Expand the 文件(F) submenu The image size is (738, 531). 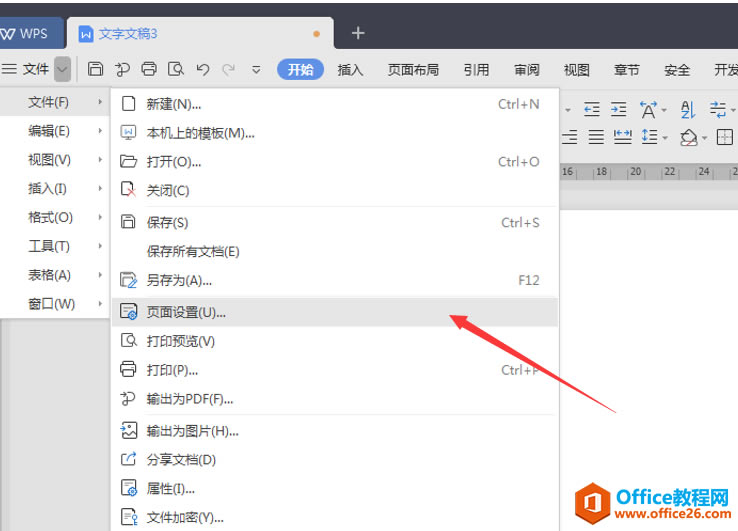point(55,102)
